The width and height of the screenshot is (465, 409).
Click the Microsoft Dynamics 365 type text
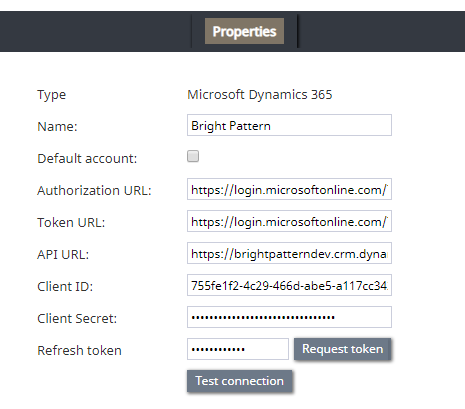tap(260, 95)
